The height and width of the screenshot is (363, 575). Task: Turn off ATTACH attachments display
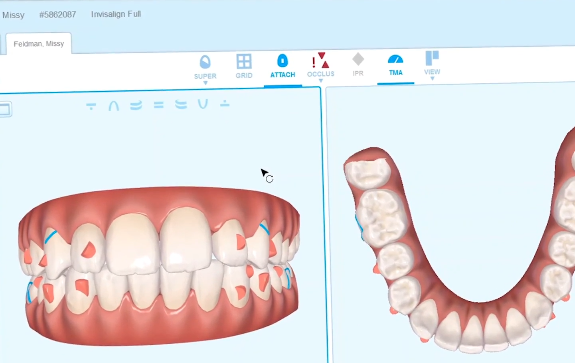(x=283, y=66)
